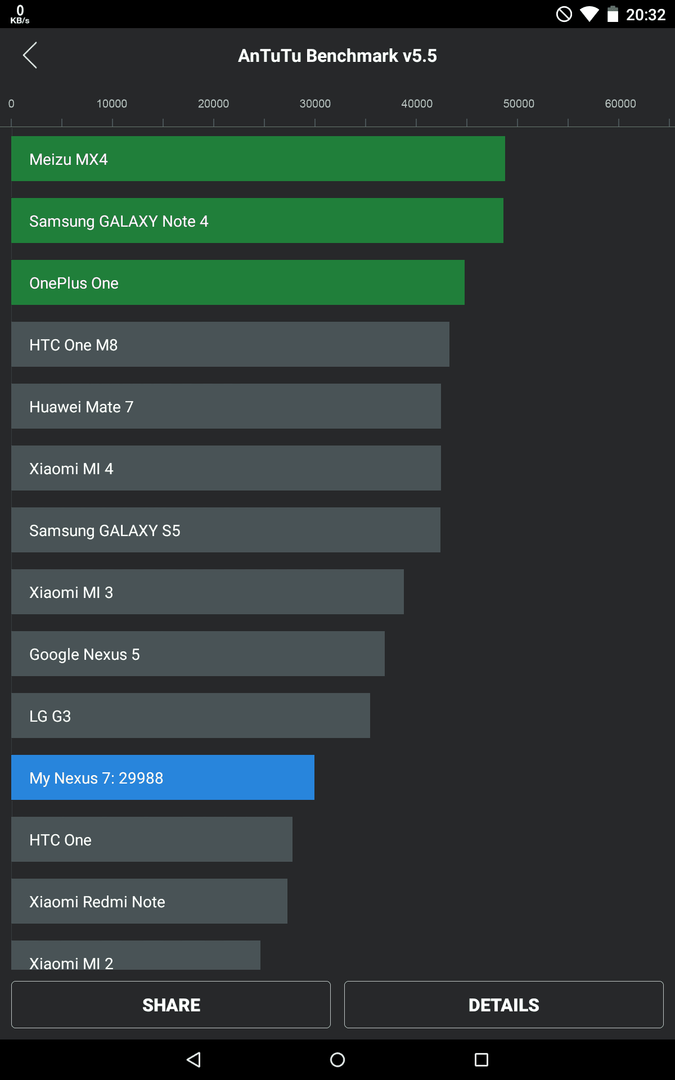This screenshot has width=675, height=1080.
Task: Tap the clock showing 20:32
Action: (645, 14)
